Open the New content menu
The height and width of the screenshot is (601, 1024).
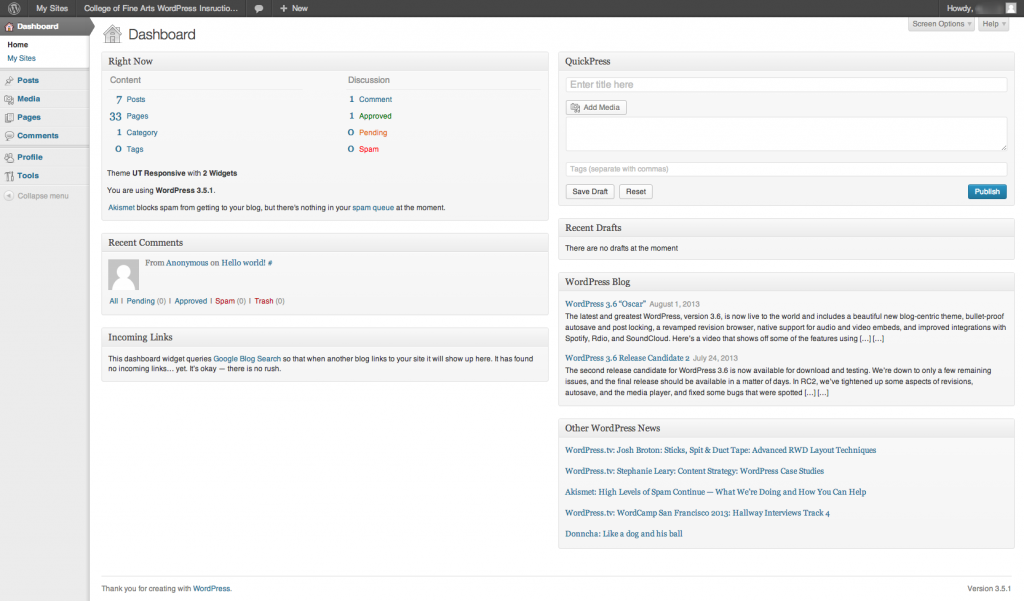coord(293,8)
